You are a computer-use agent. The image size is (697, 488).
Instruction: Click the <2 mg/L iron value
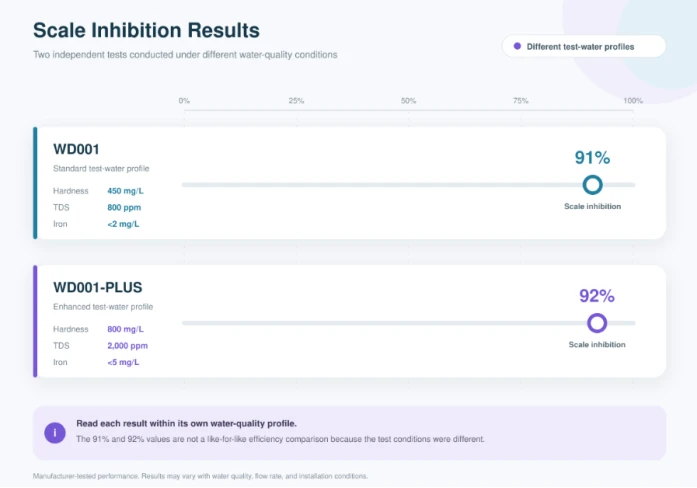(123, 224)
